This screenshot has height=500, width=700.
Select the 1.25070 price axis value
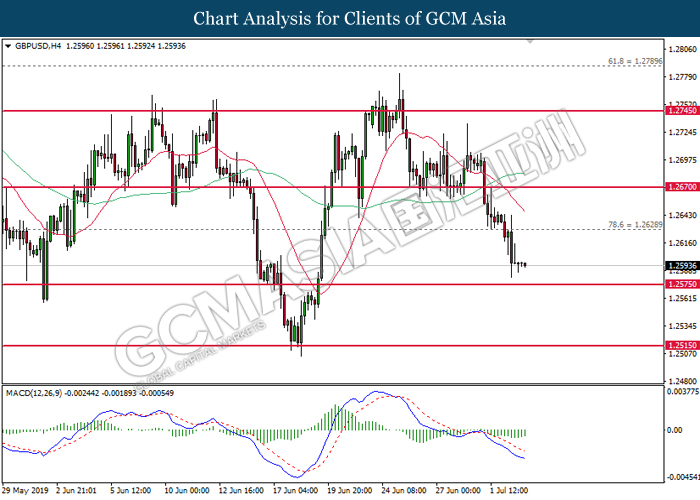click(x=682, y=354)
